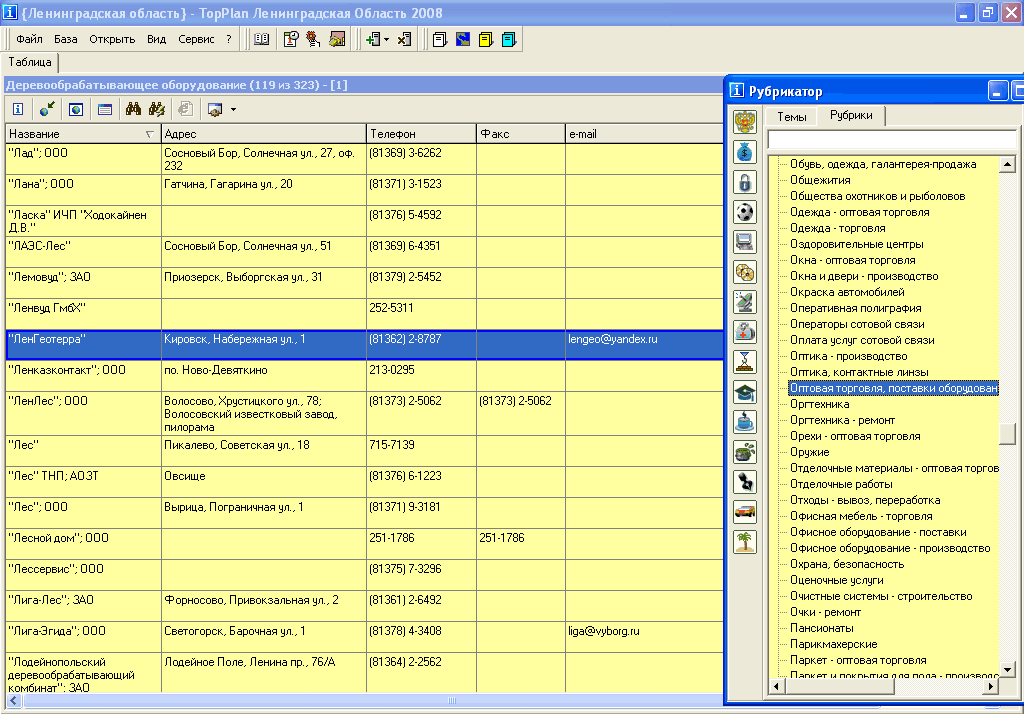The height and width of the screenshot is (714, 1024).
Task: Select the padlock security category icon
Action: coord(744,182)
